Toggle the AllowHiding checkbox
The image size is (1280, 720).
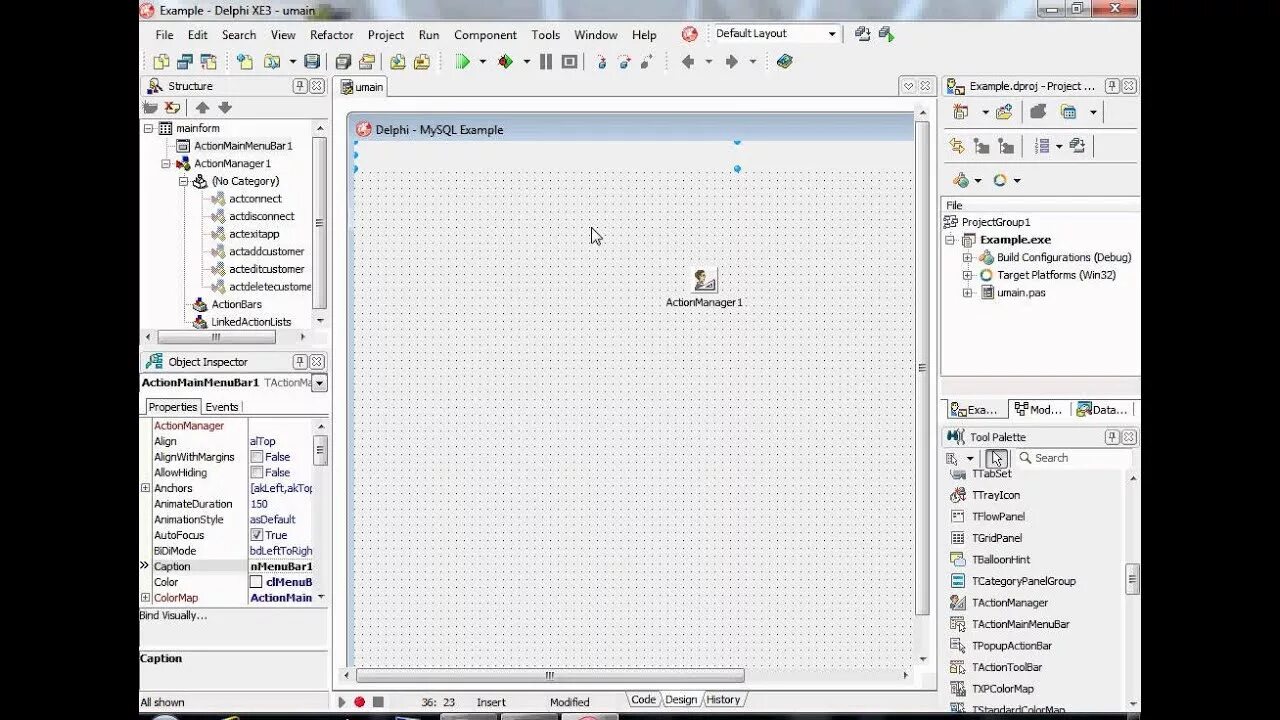click(257, 472)
